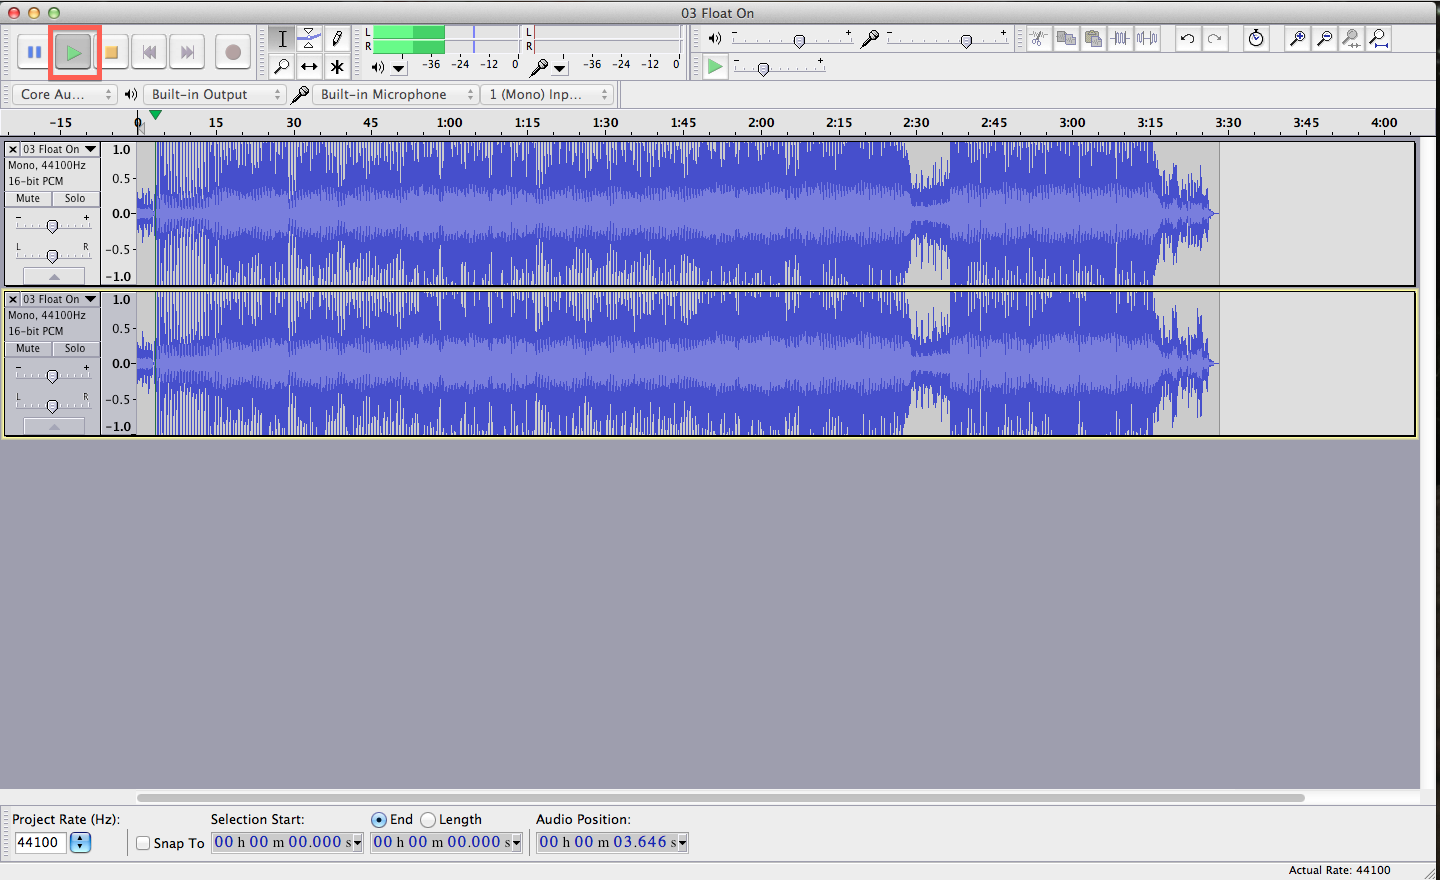Click the output volume slider knob
Viewport: 1440px width, 880px height.
click(x=799, y=41)
